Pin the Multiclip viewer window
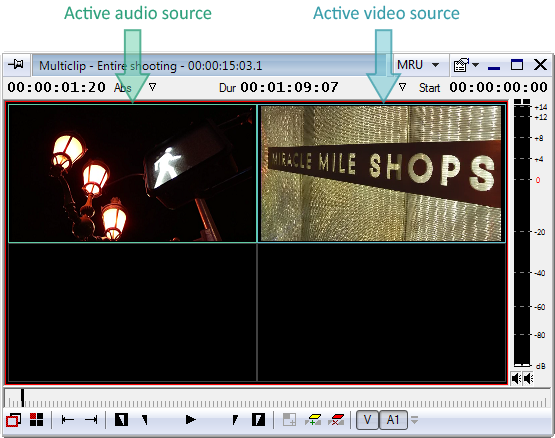The width and height of the screenshot is (555, 438). coord(16,64)
